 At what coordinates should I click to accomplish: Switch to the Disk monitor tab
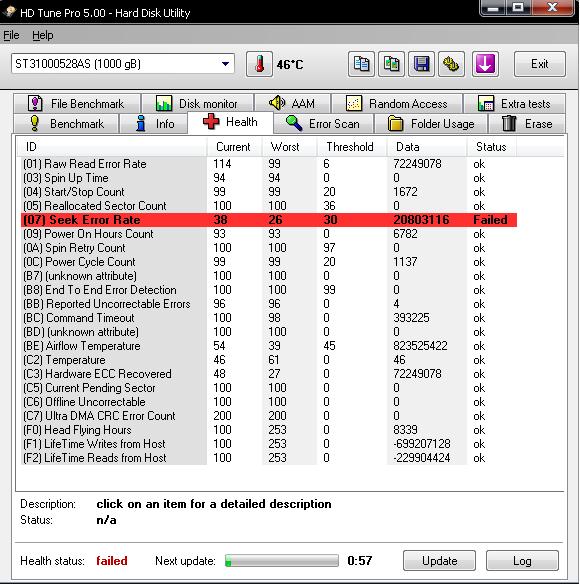point(197,104)
